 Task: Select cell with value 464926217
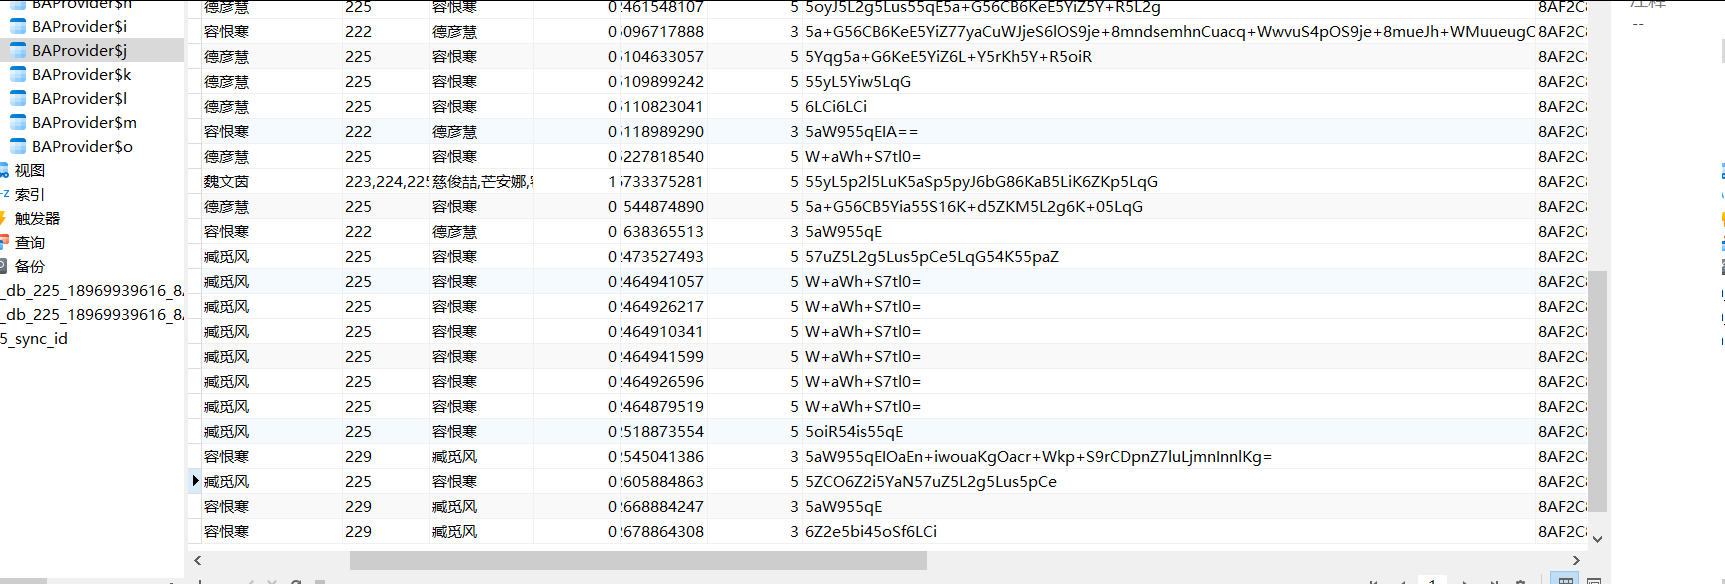tap(663, 307)
